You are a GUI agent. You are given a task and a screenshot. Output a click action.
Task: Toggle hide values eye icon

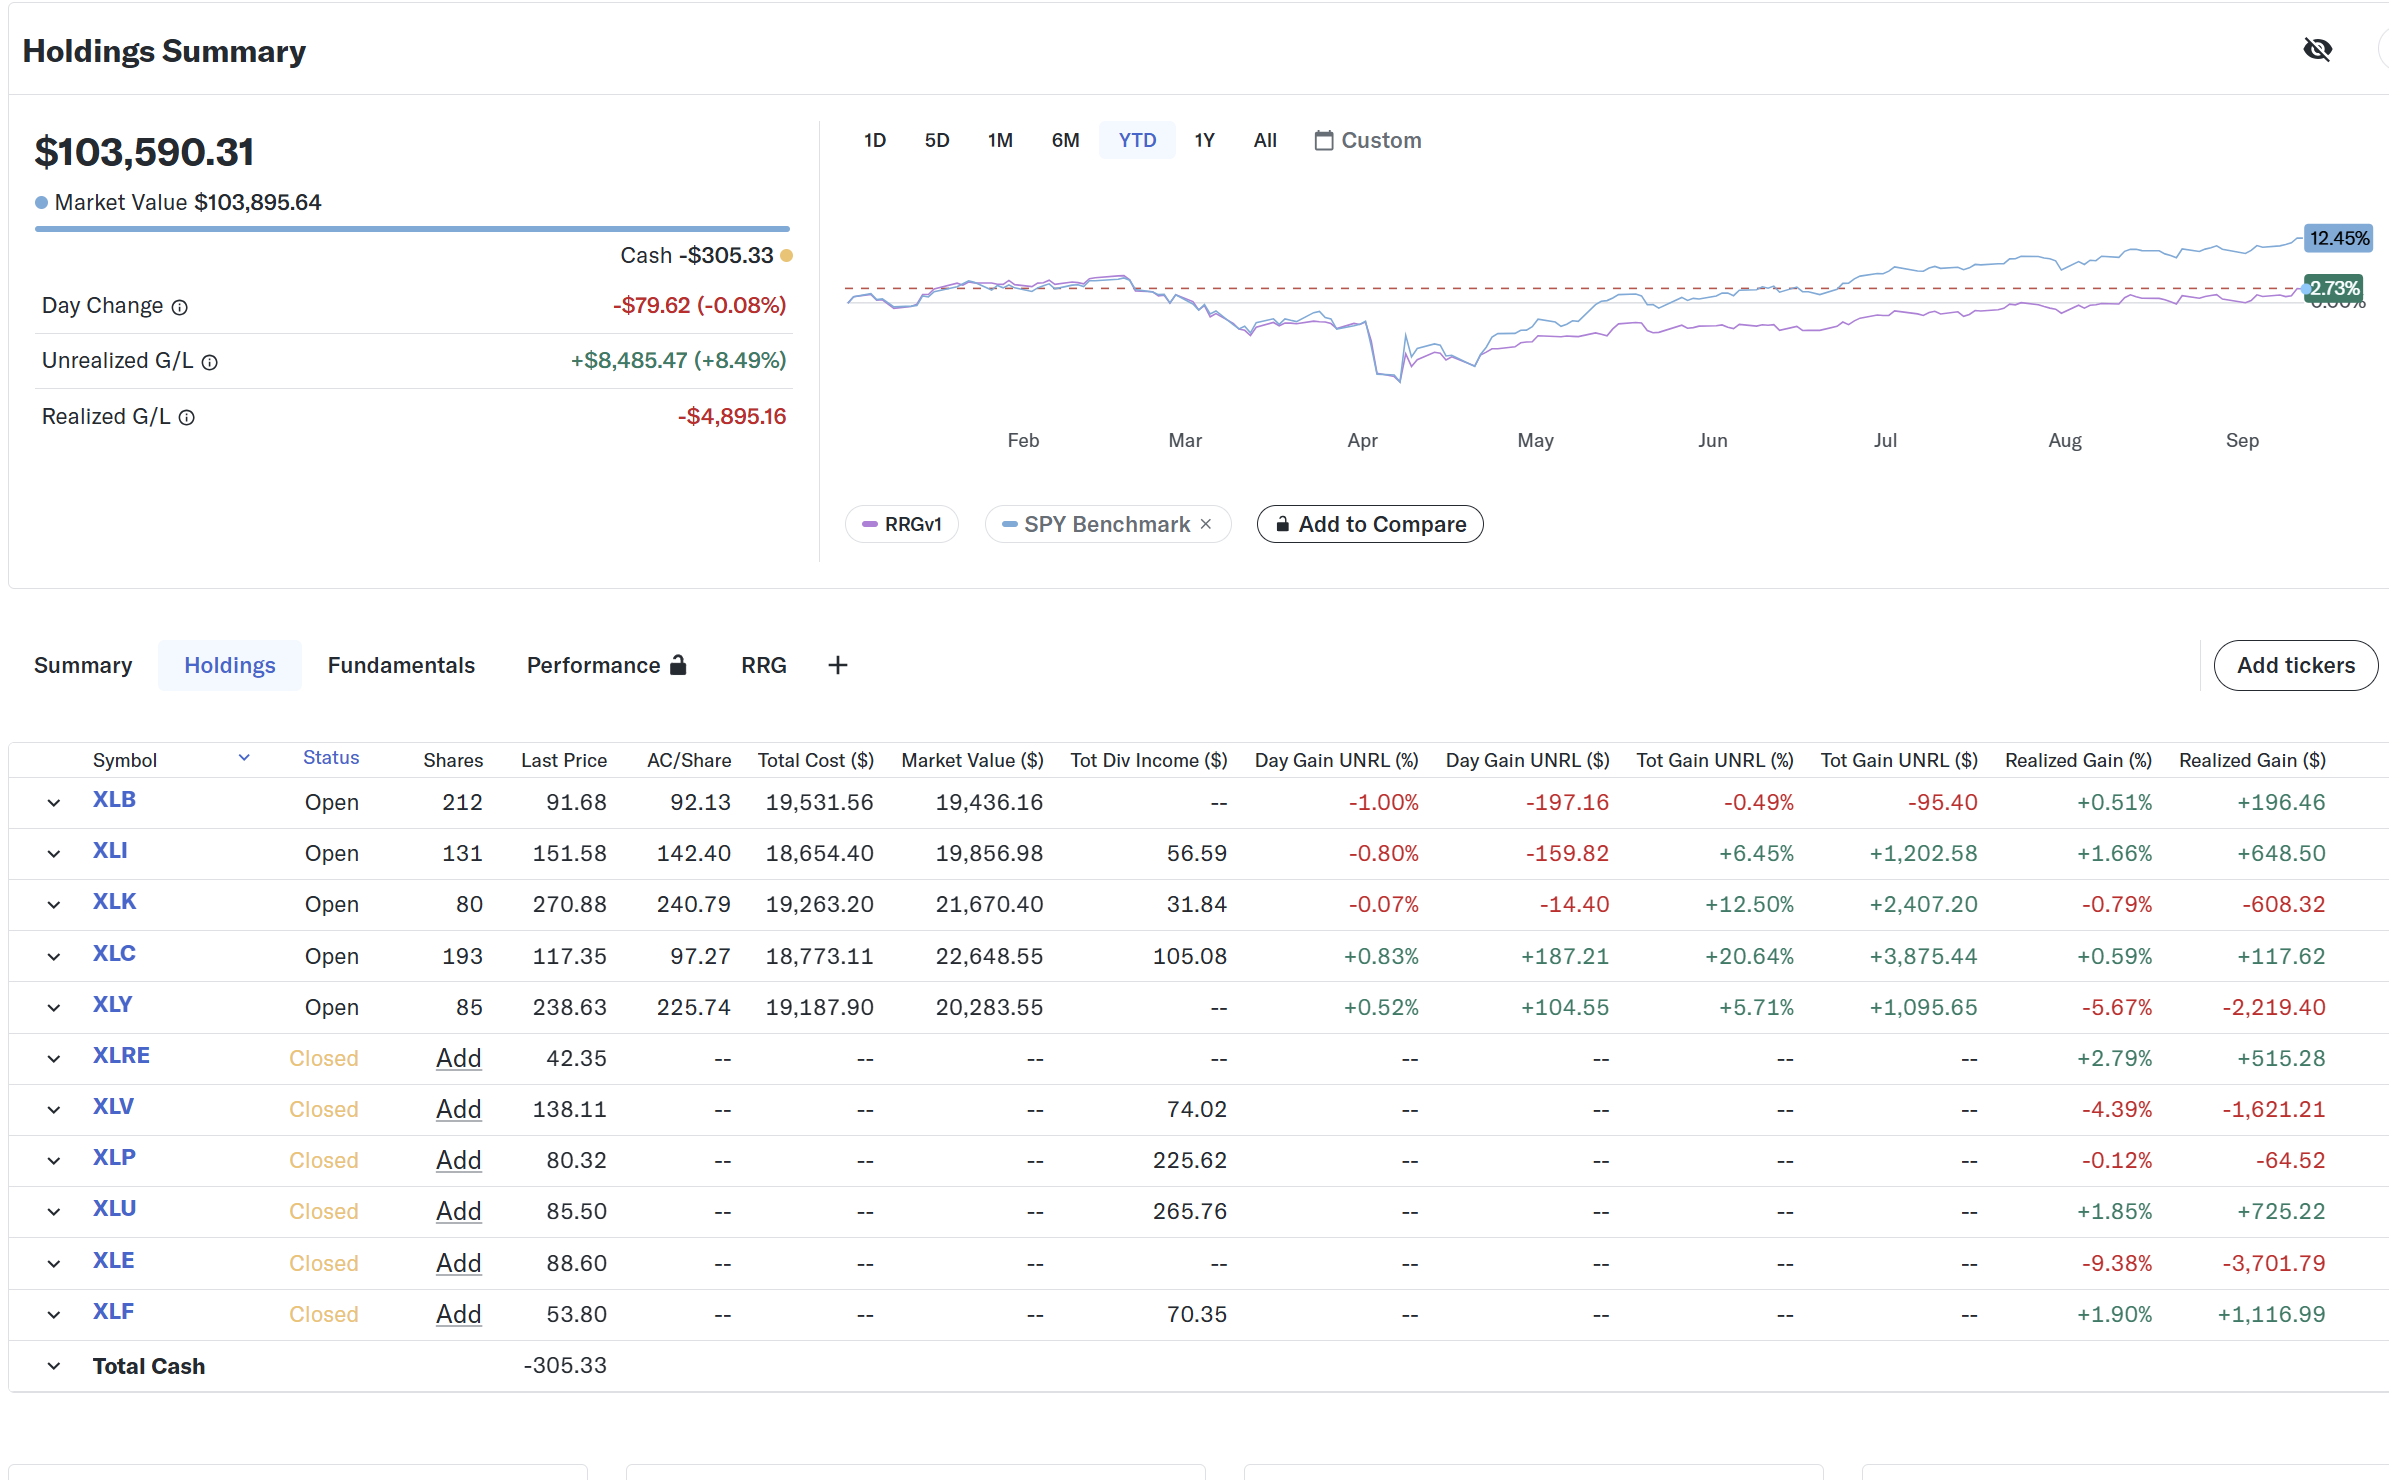pyautogui.click(x=2317, y=49)
